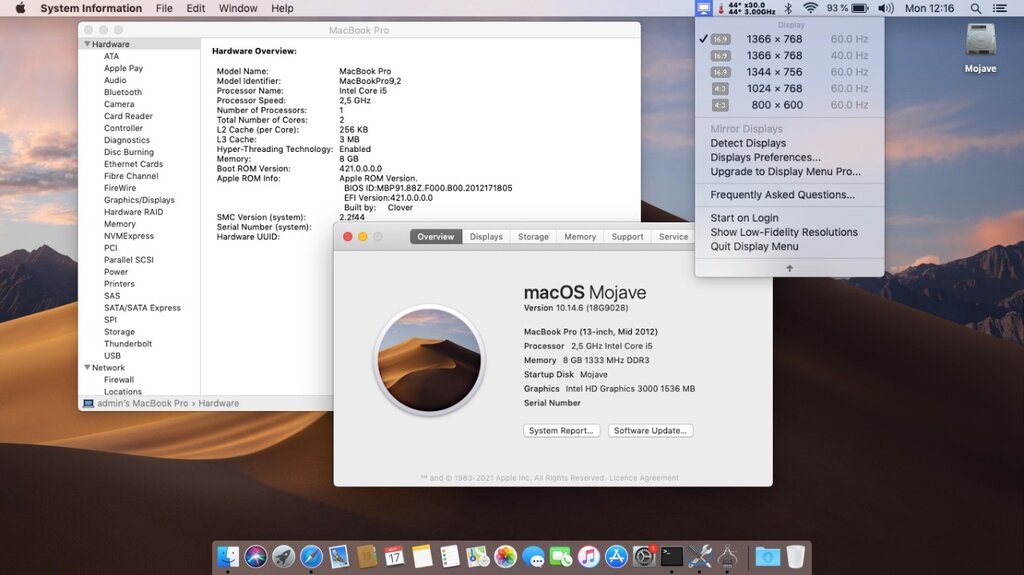1024x575 pixels.
Task: Select 1366 × 768 at 40.0 Hz resolution
Action: (790, 56)
